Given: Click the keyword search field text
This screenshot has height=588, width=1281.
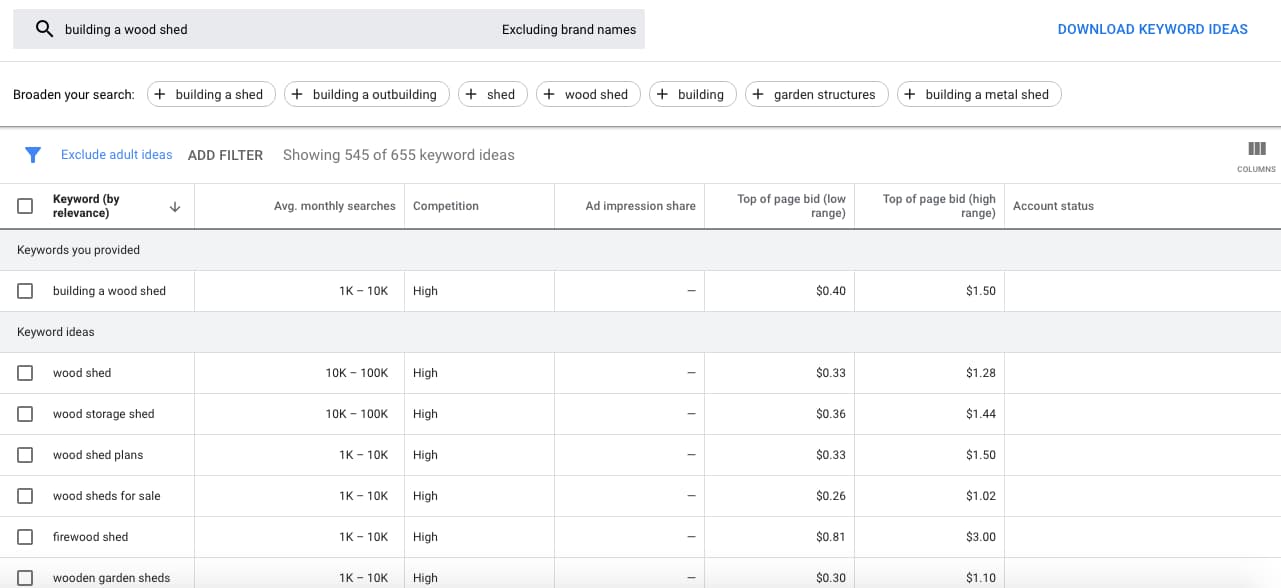Looking at the screenshot, I should (x=126, y=29).
